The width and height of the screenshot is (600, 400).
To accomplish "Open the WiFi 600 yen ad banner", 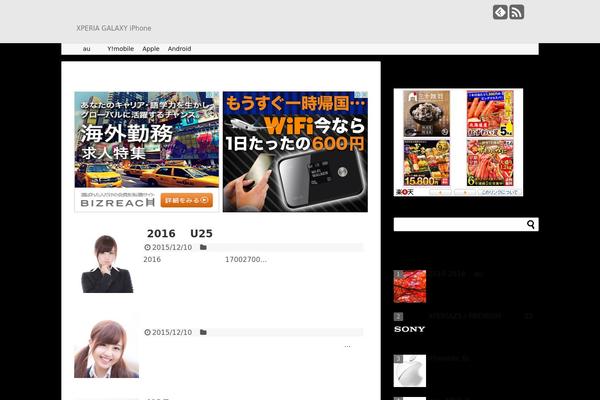I will [295, 152].
